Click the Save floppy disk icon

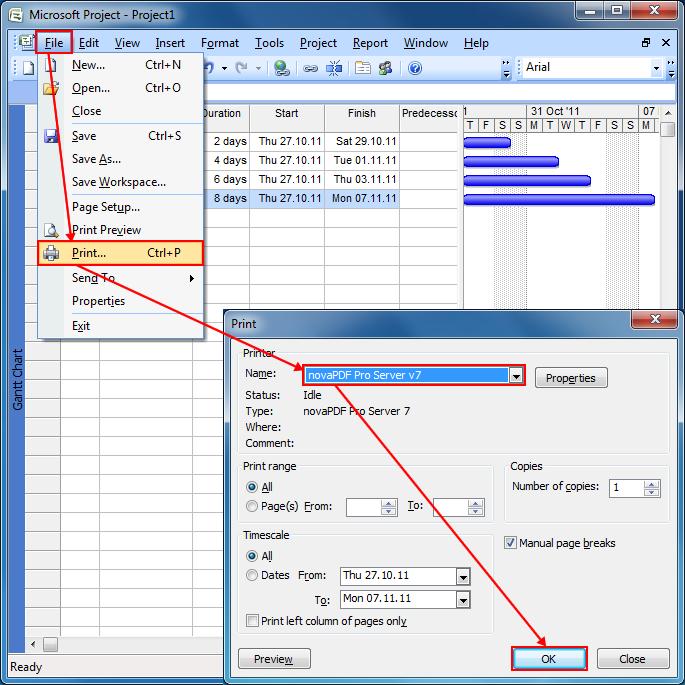(x=51, y=136)
